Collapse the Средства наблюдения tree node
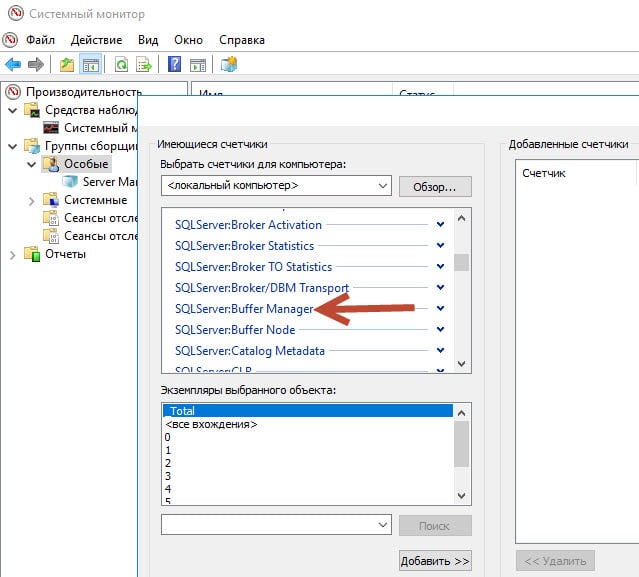 (13, 110)
